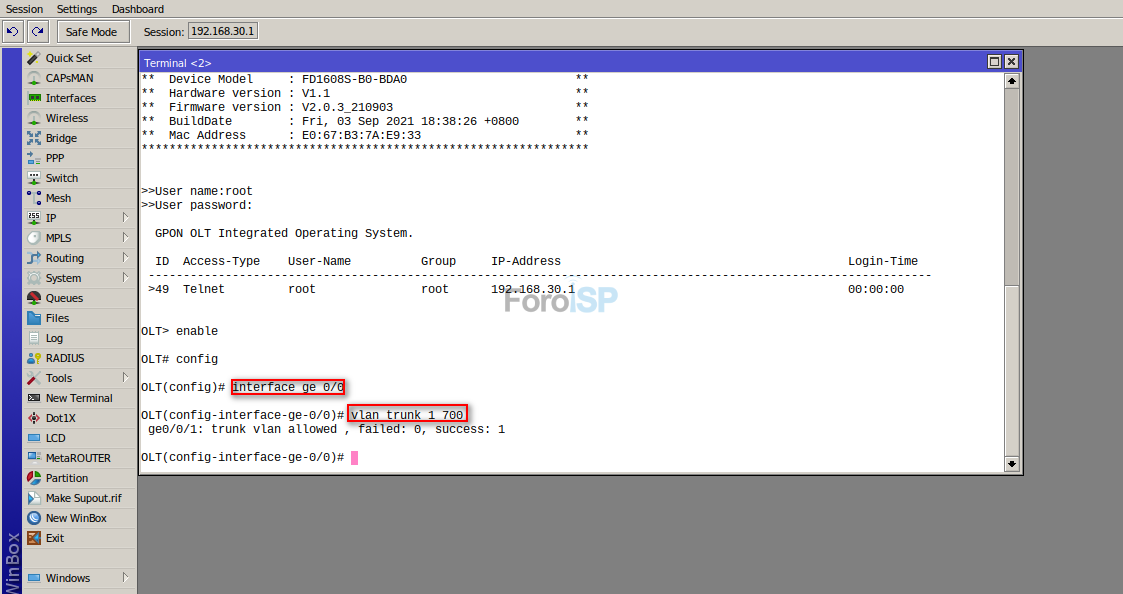
Task: Open the Wireless settings
Action: pos(70,118)
